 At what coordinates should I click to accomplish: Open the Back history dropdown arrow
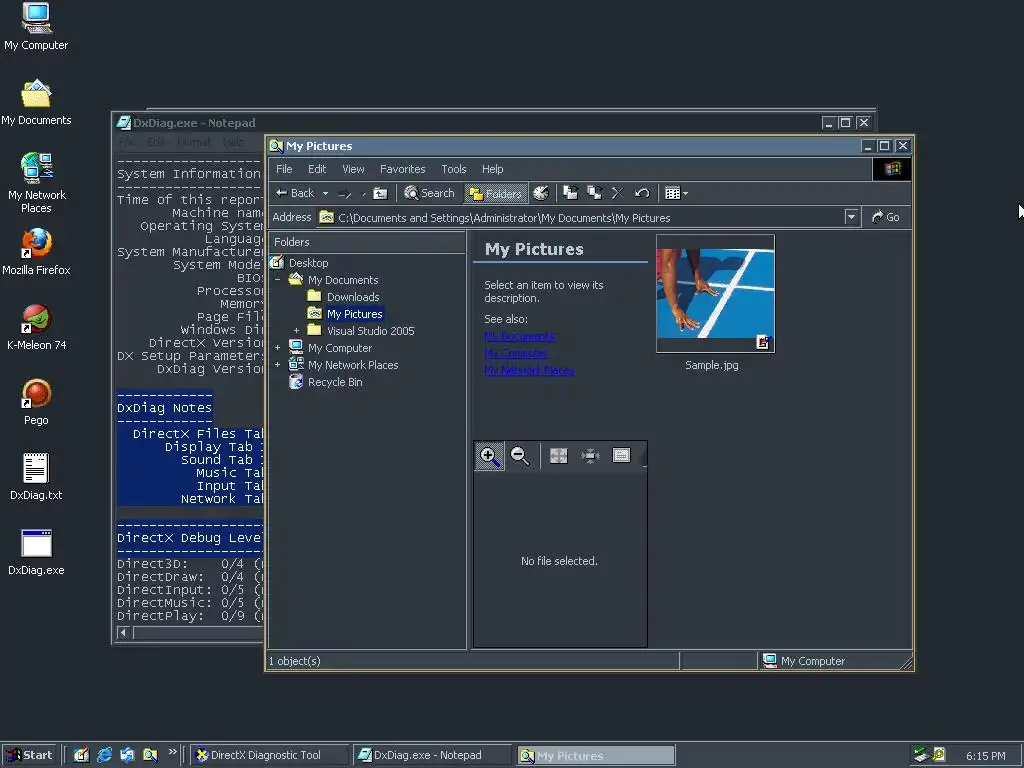pos(325,193)
